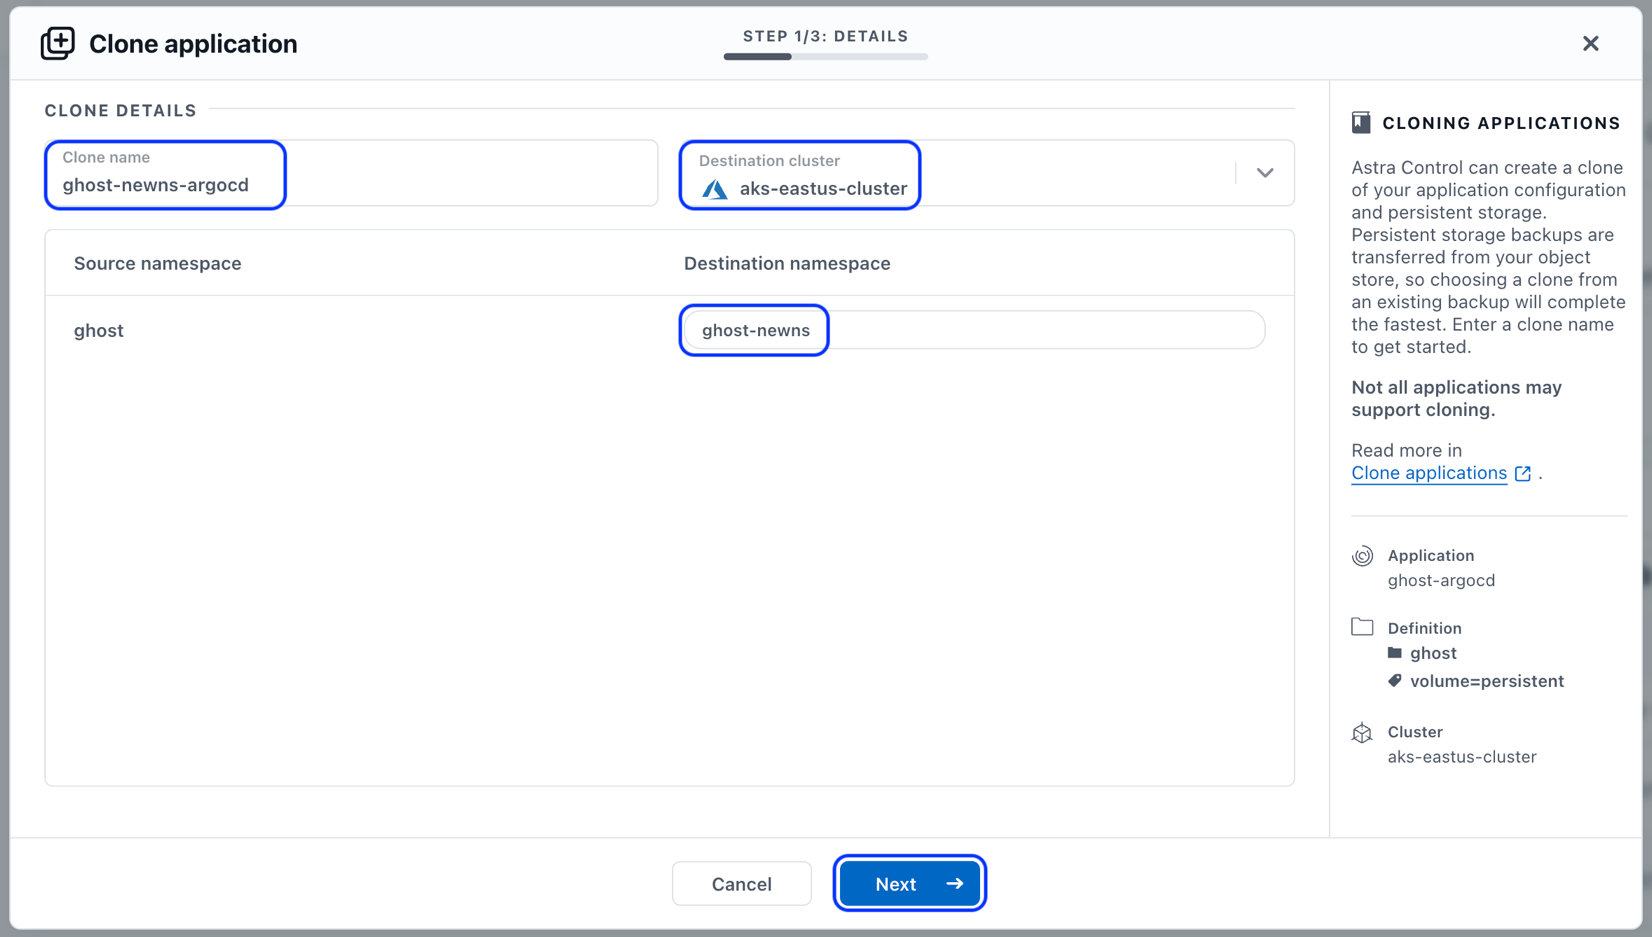
Task: Open the Clone applications documentation link
Action: [1428, 473]
